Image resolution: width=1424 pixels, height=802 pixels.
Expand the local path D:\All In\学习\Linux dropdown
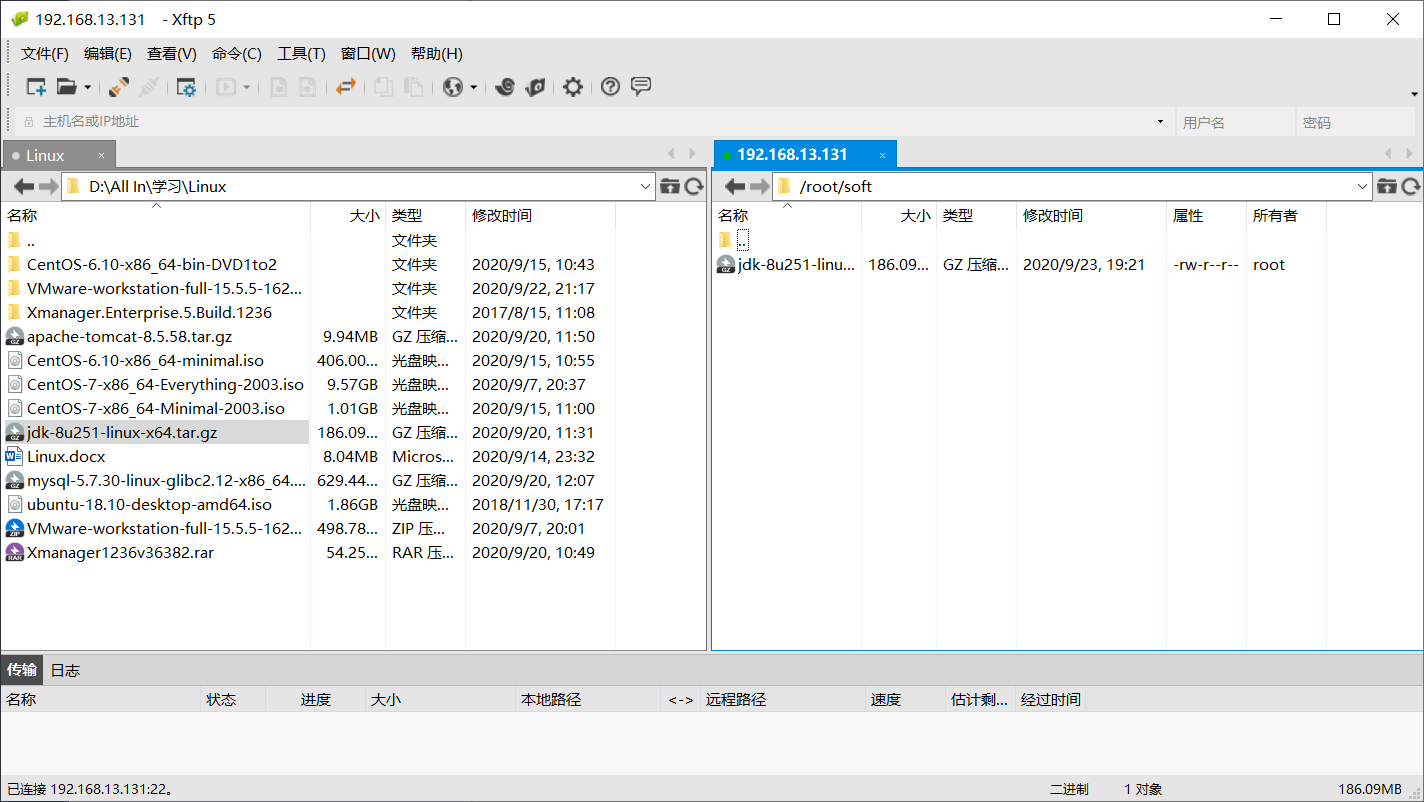coord(645,186)
